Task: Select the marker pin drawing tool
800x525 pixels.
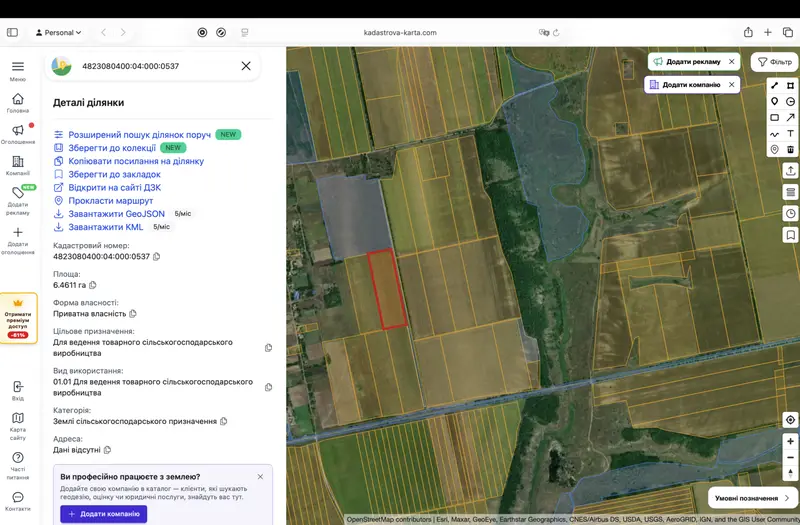Action: pos(774,102)
